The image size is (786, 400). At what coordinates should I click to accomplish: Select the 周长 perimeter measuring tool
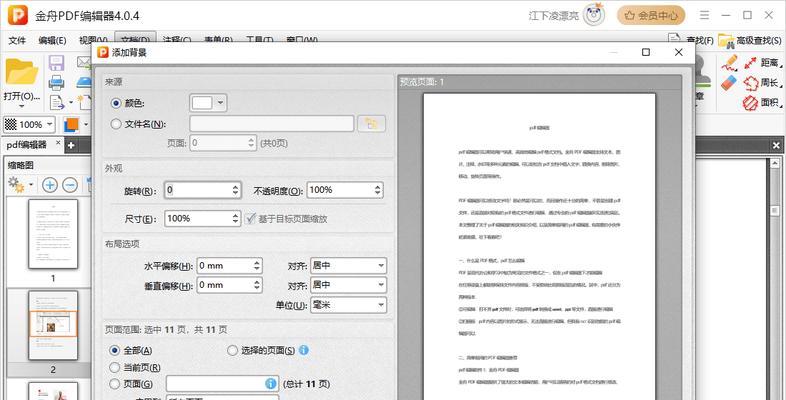[763, 83]
